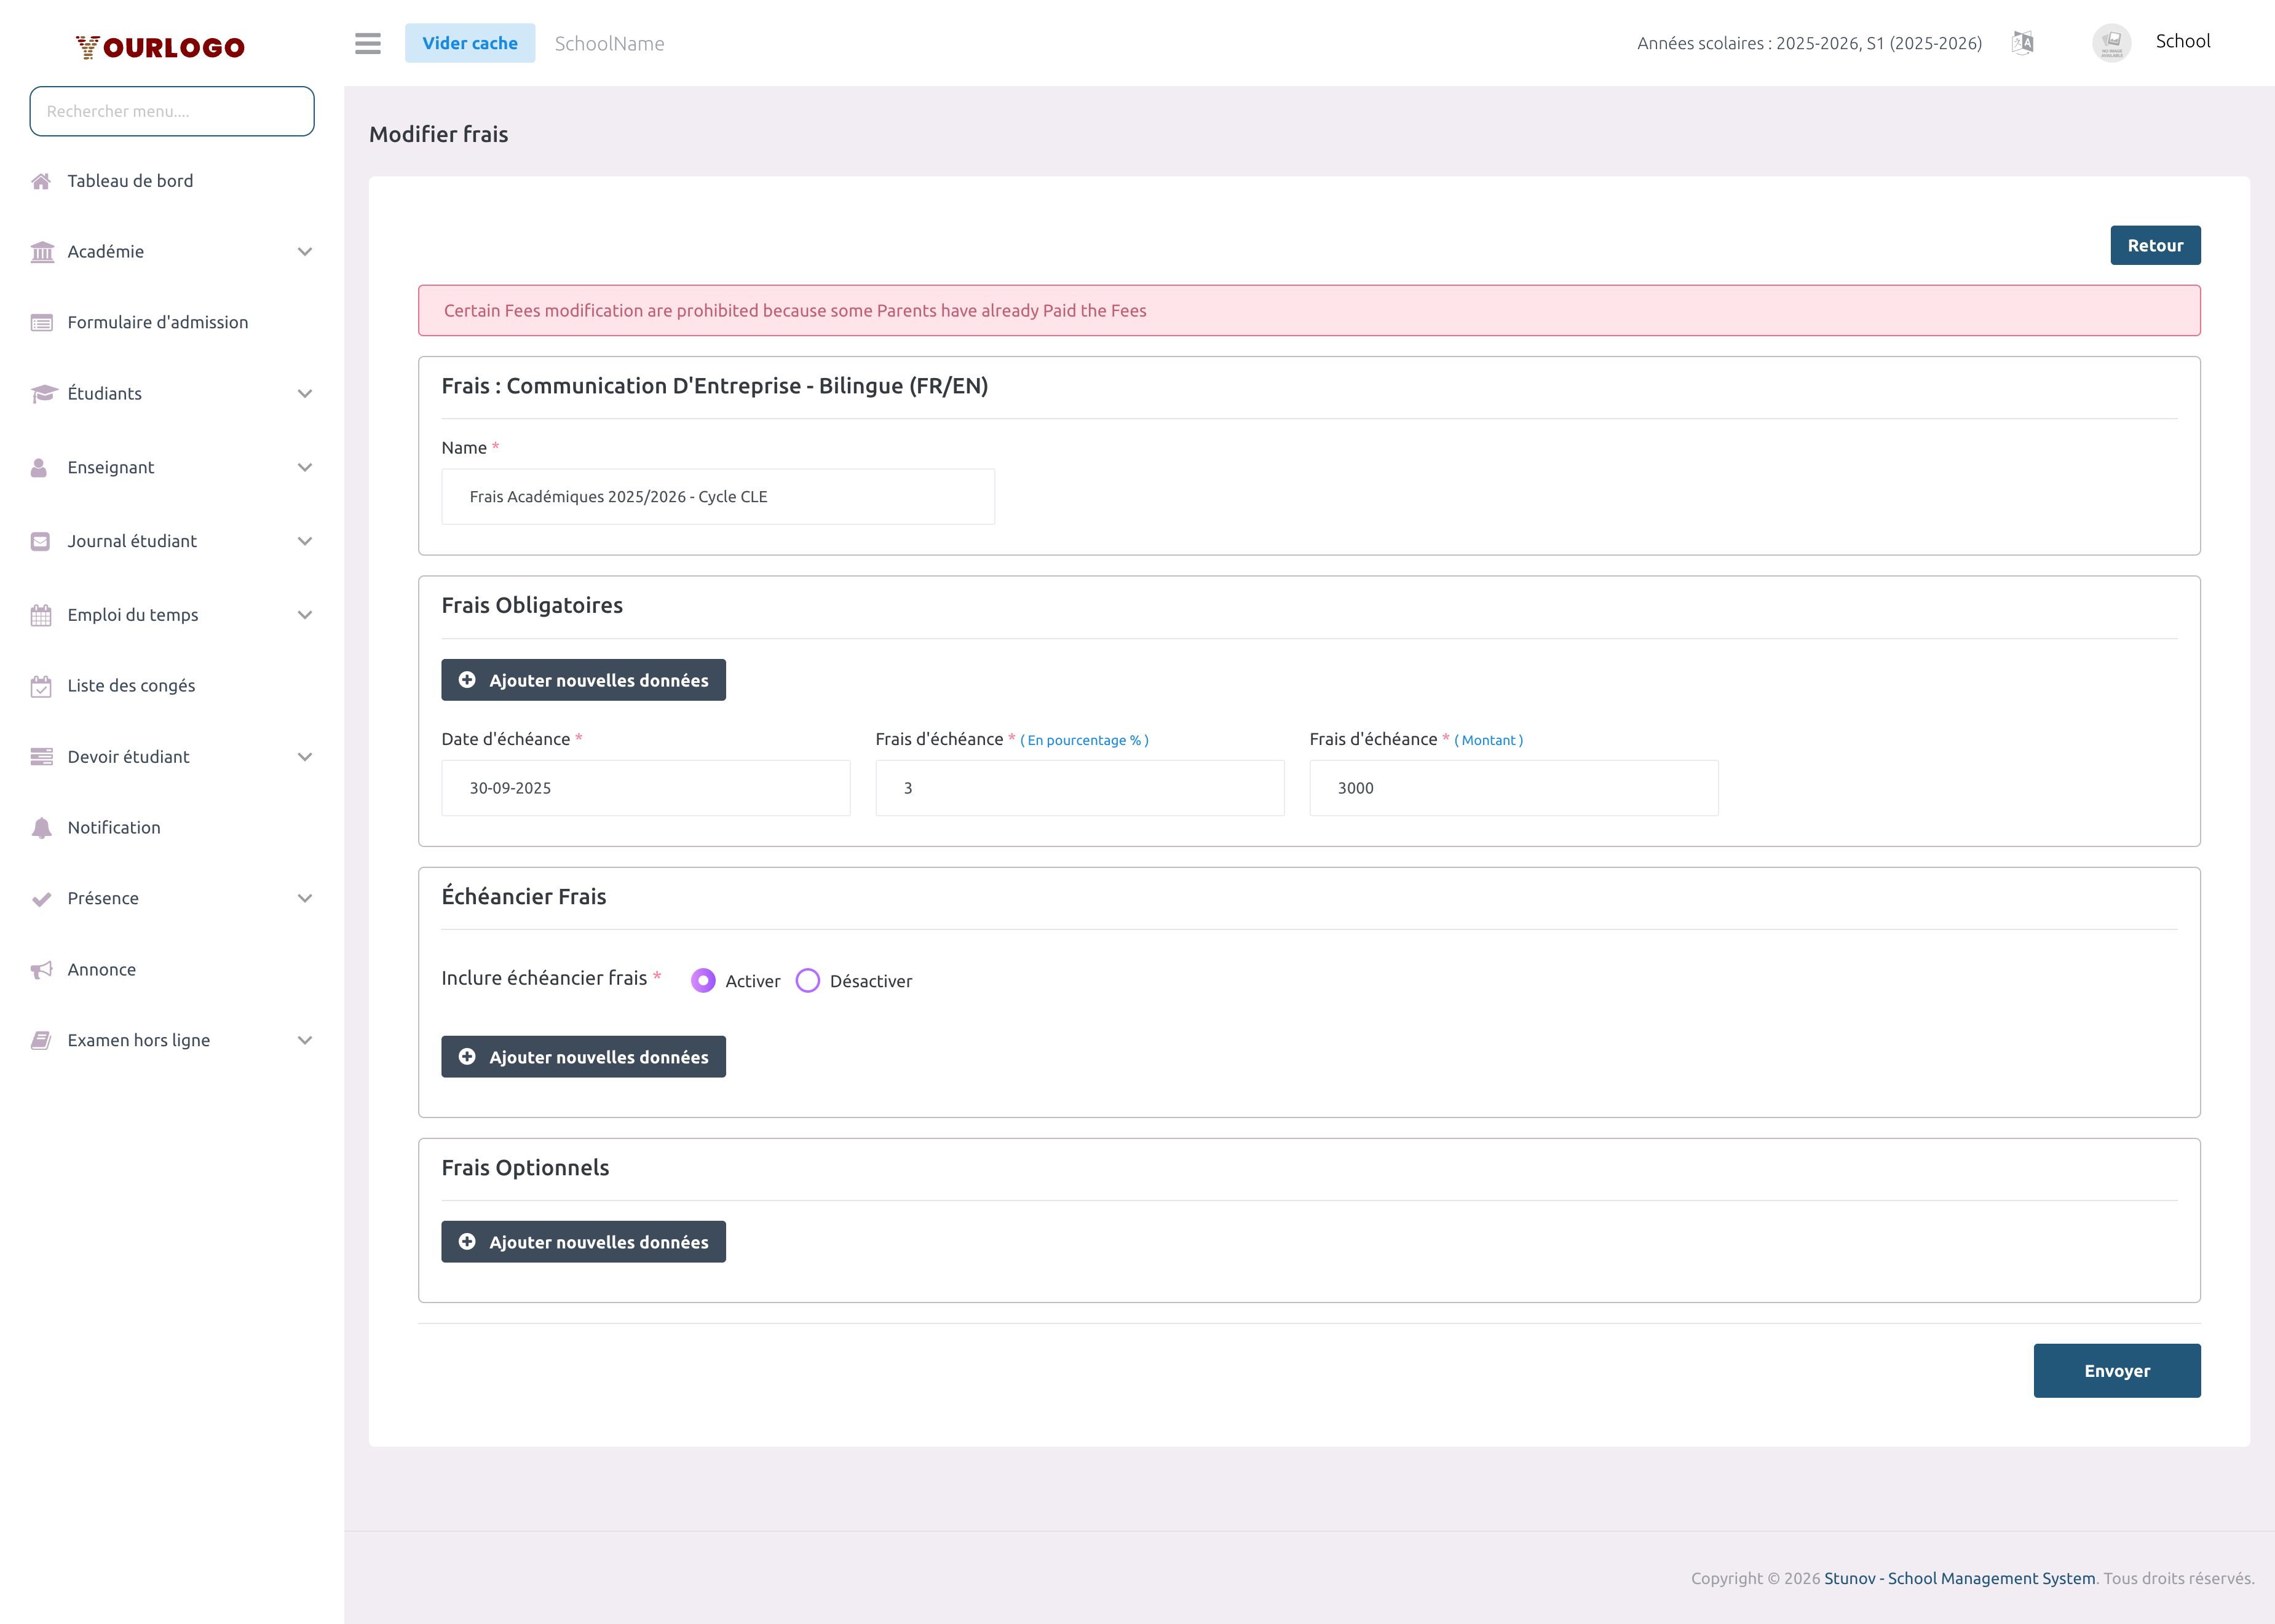Screen dimensions: 2275x1624
Task: Expand the Examen hors ligne chevron
Action: coord(305,1041)
